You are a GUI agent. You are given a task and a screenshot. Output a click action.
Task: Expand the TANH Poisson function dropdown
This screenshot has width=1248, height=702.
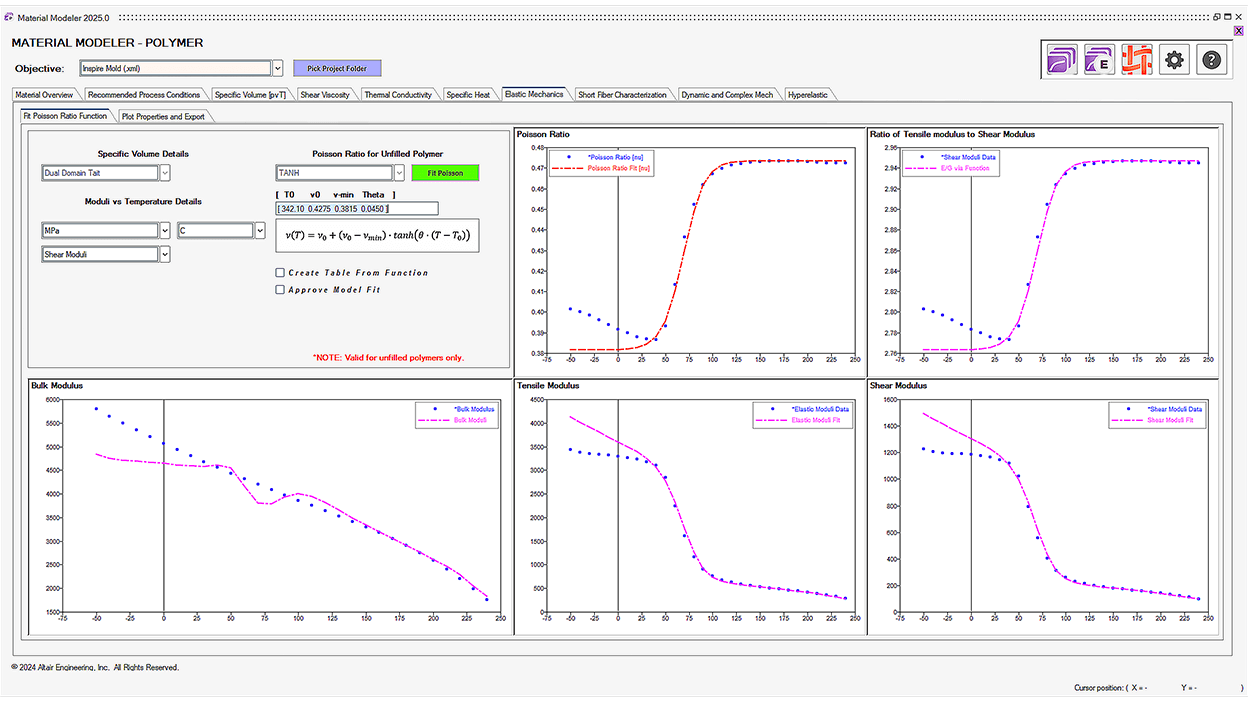click(x=399, y=173)
